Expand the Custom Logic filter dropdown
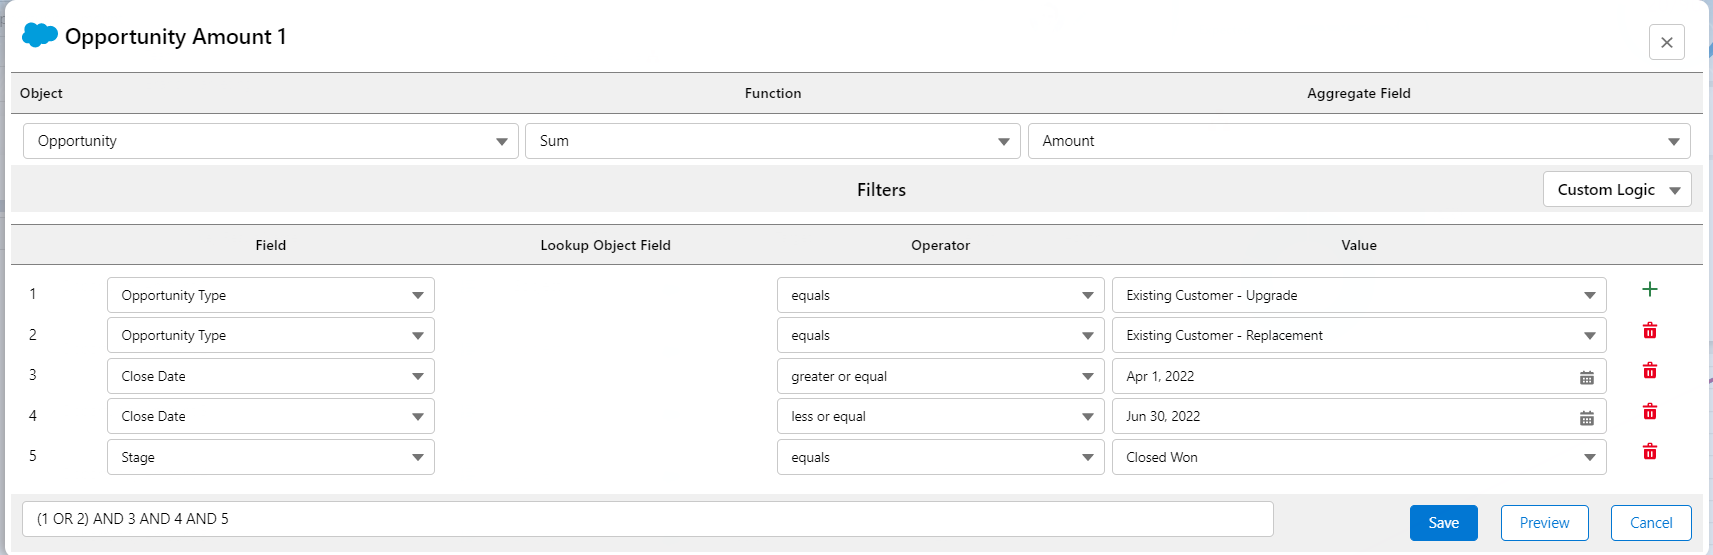 [x=1616, y=190]
